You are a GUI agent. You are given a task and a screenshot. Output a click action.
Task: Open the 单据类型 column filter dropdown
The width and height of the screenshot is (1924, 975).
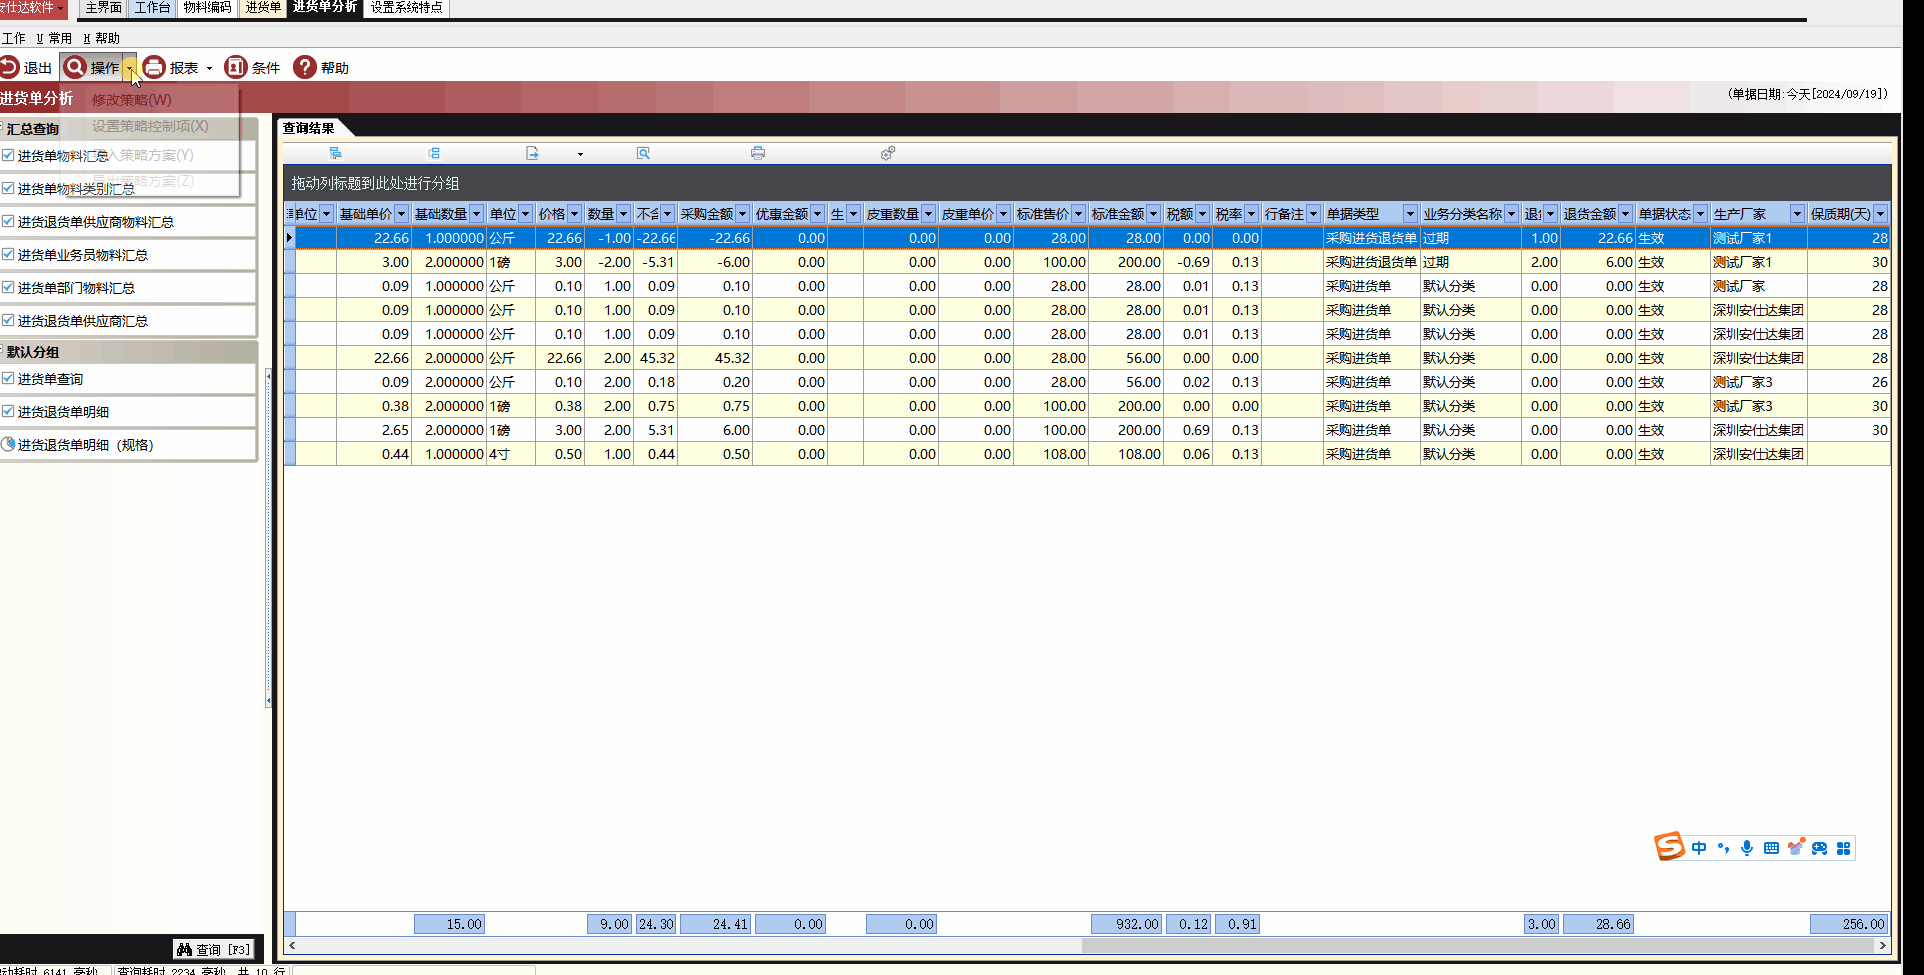coord(1410,214)
